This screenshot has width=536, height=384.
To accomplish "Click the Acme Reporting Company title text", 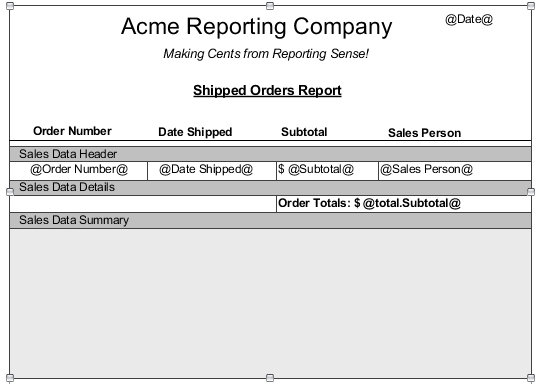I will (x=256, y=27).
